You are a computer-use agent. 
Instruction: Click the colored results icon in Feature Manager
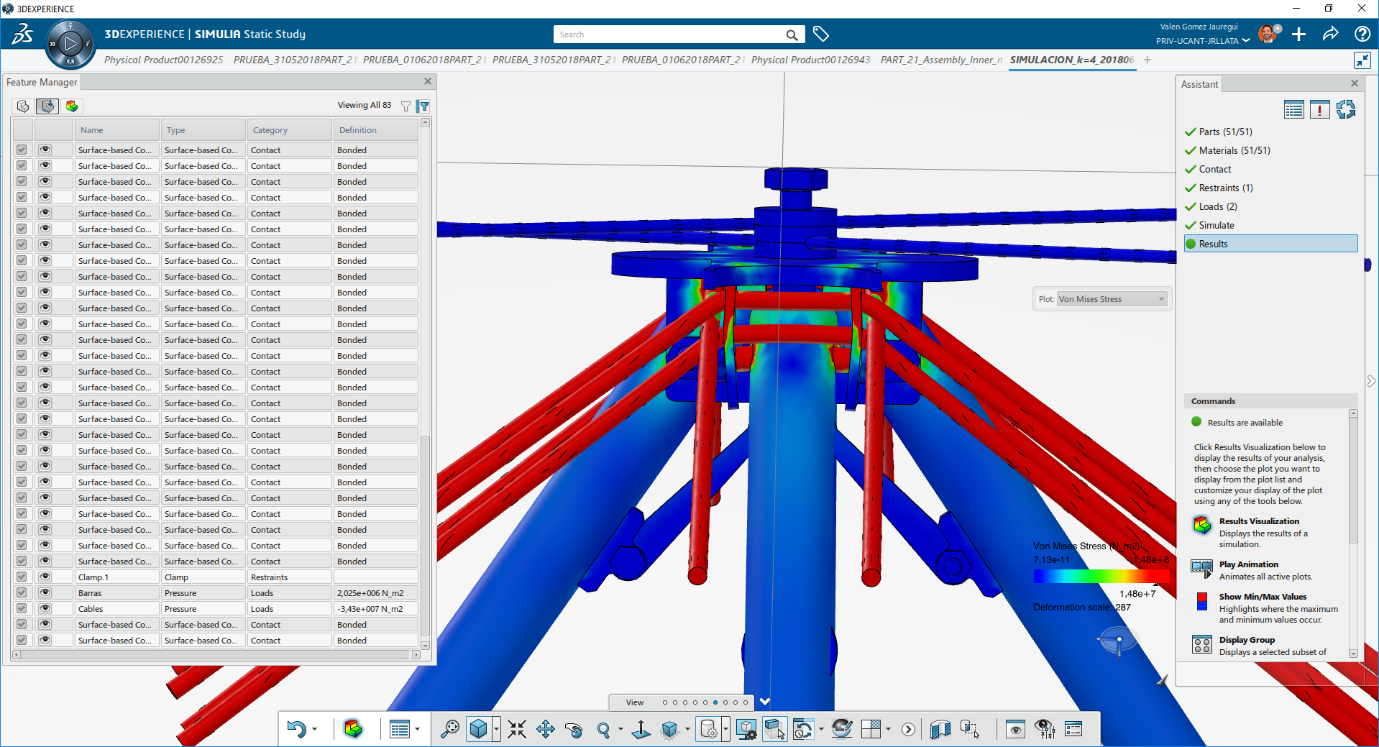72,106
